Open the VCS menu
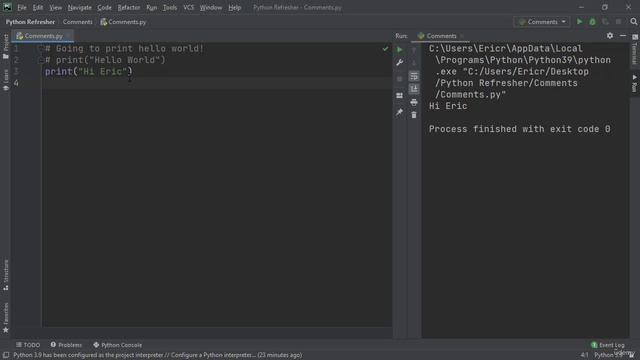Image resolution: width=640 pixels, height=360 pixels. pos(189,7)
